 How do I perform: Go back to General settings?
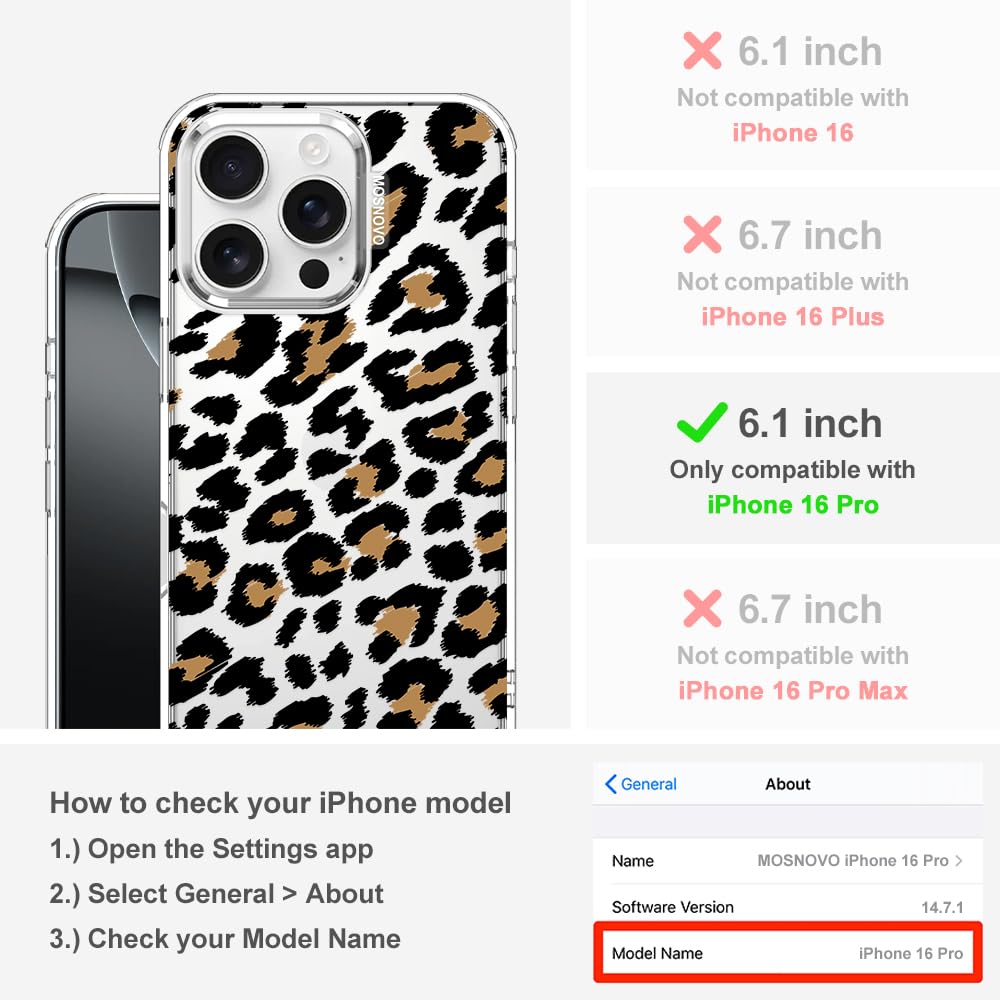(x=641, y=784)
